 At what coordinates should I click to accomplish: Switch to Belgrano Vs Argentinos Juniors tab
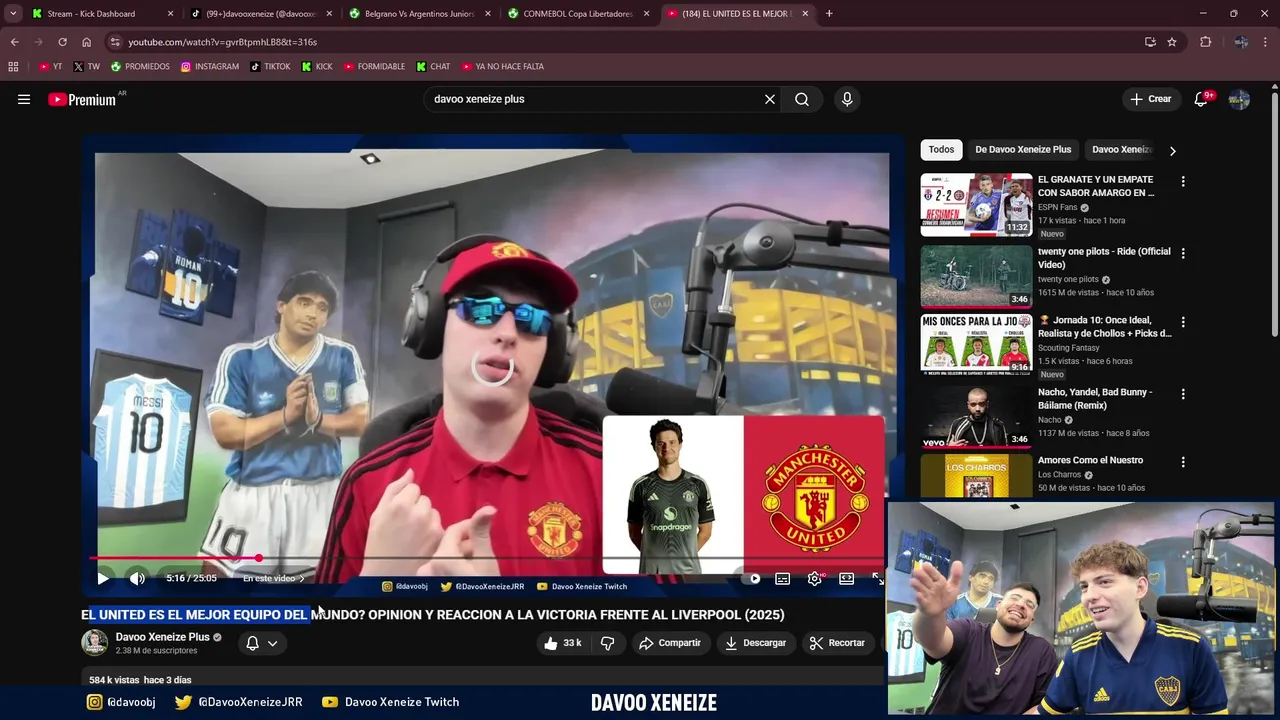coord(420,14)
